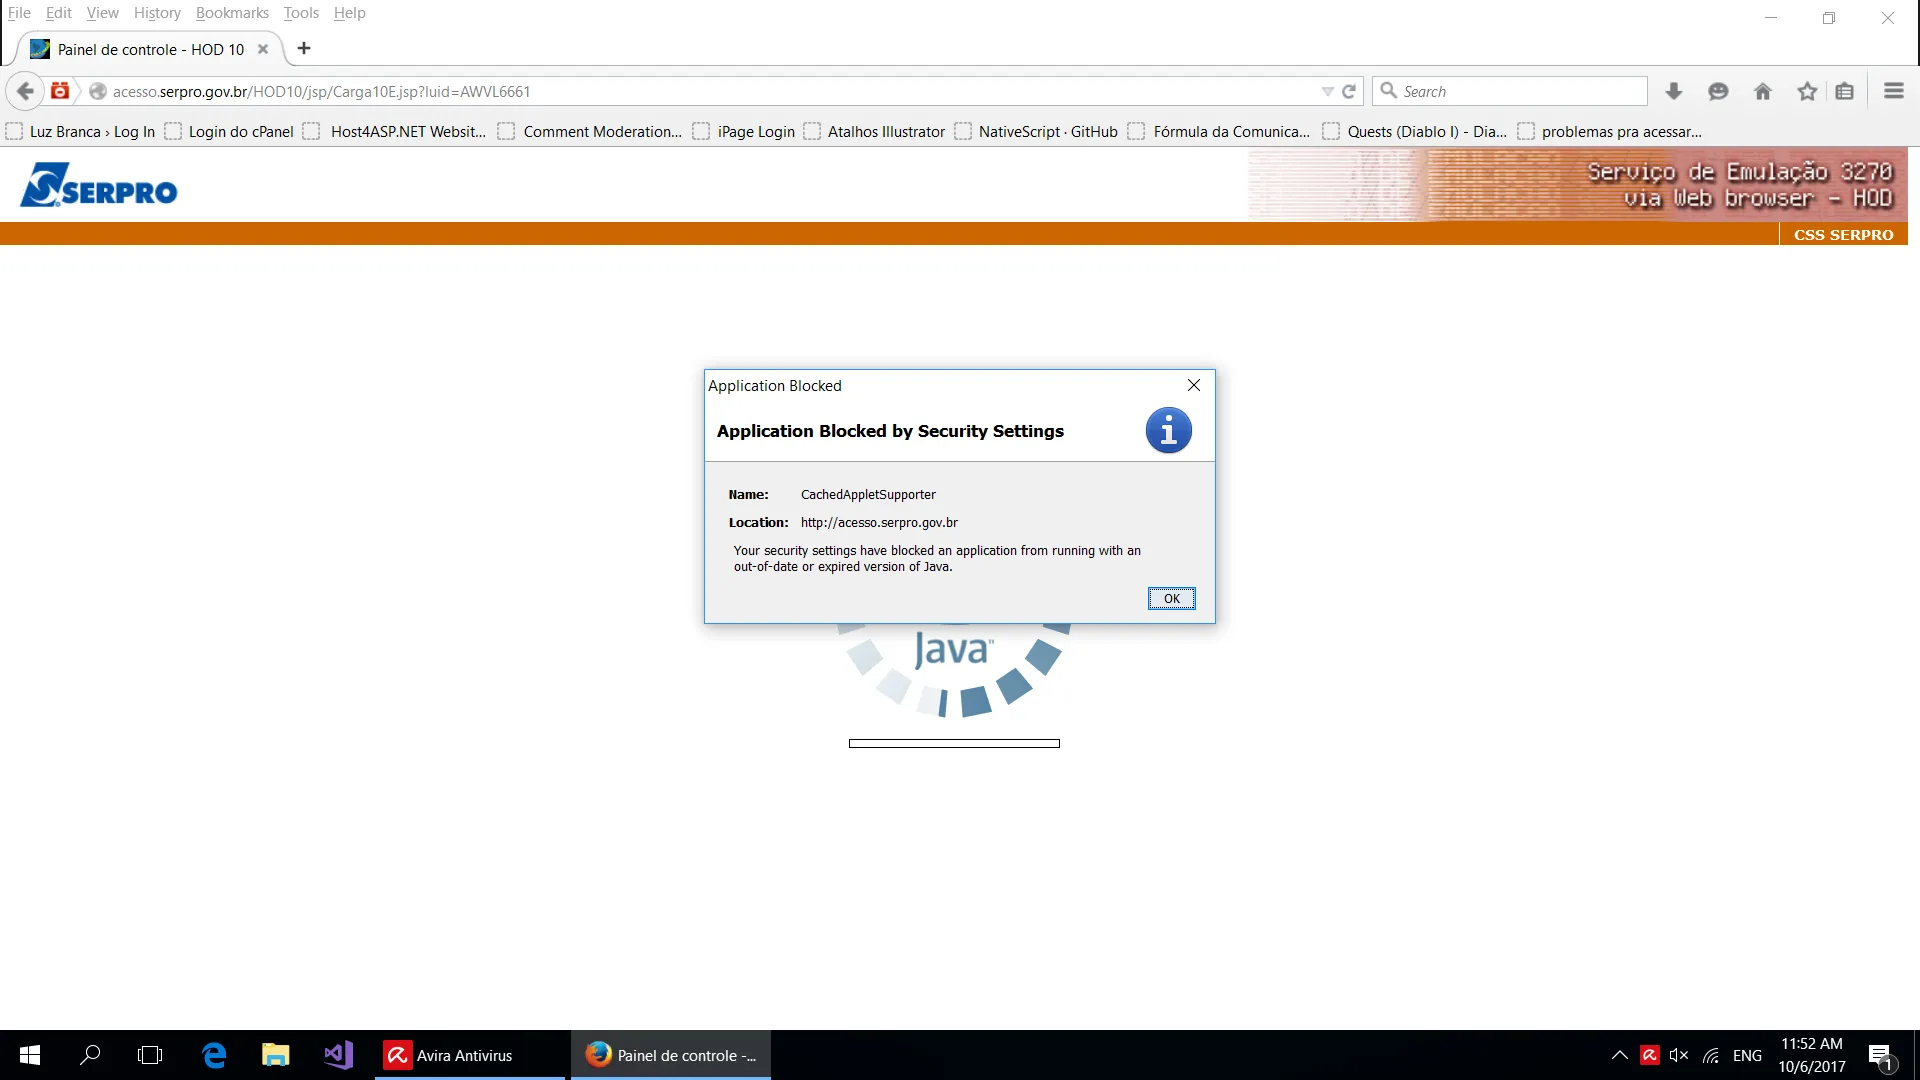Click the CSS SERPRO link
Viewport: 1920px width, 1080px height.
point(1843,234)
